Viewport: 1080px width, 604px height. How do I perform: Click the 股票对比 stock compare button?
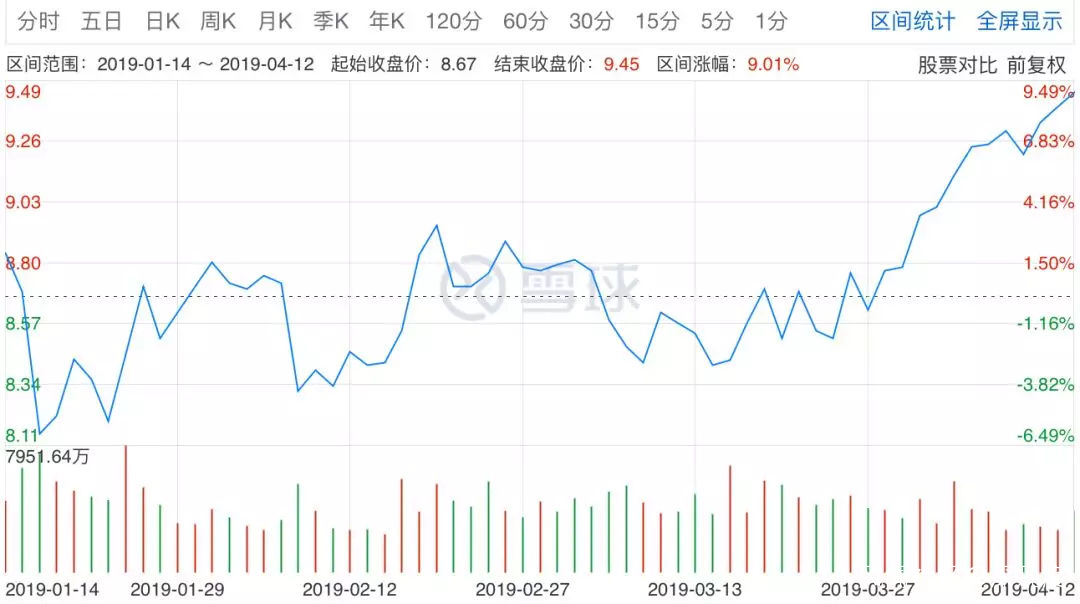(957, 65)
